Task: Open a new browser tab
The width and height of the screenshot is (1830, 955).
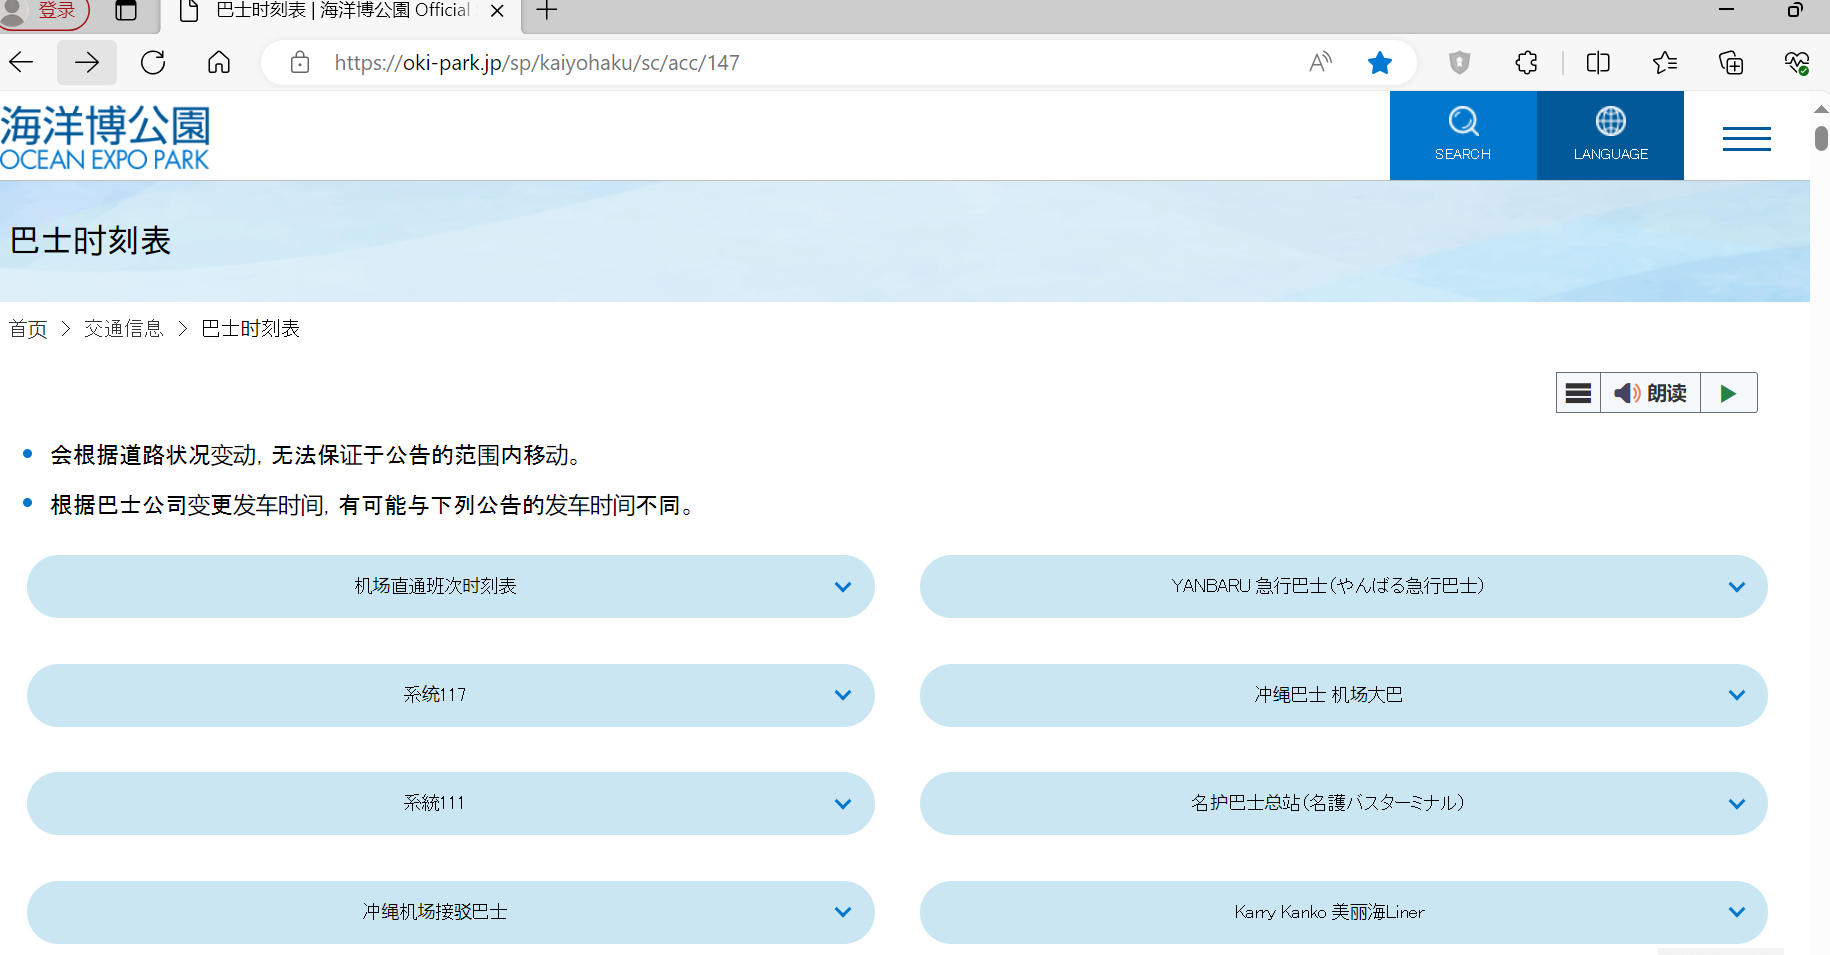Action: coord(547,11)
